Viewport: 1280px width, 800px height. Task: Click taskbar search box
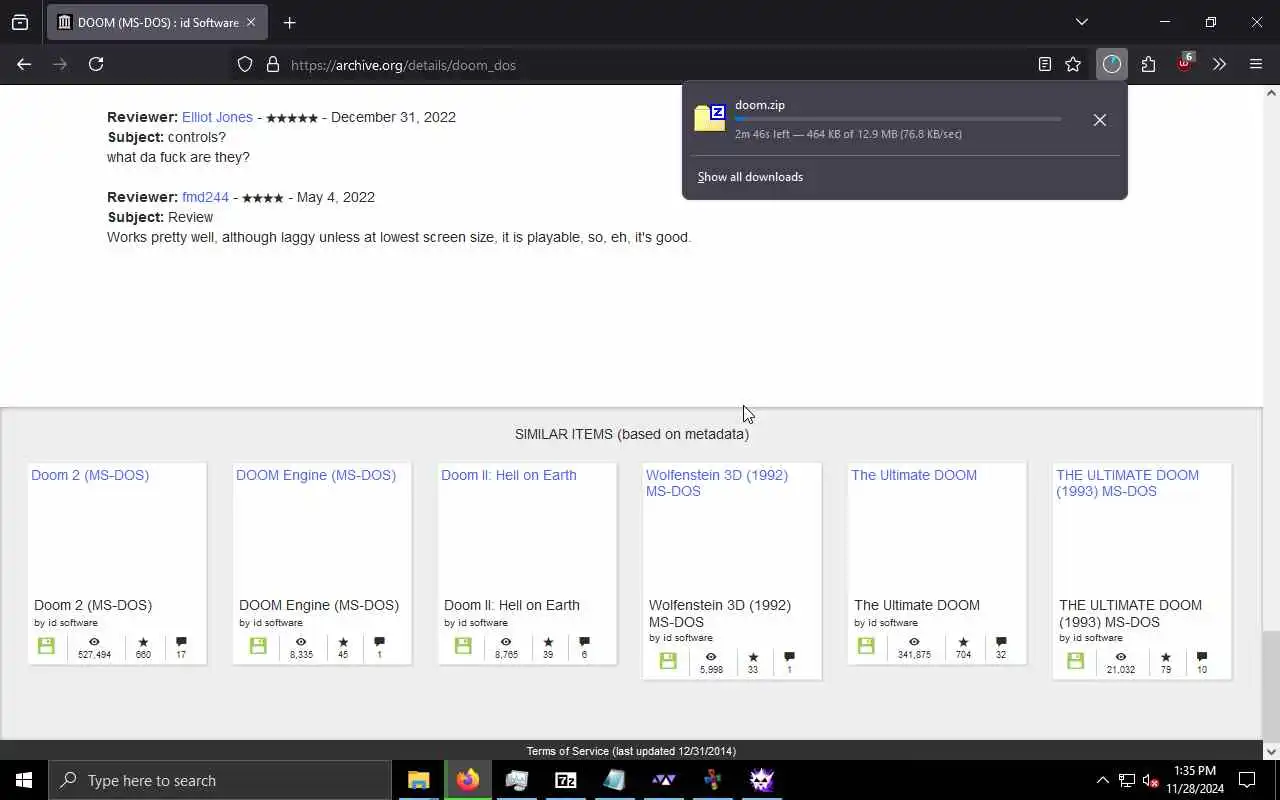(x=220, y=780)
